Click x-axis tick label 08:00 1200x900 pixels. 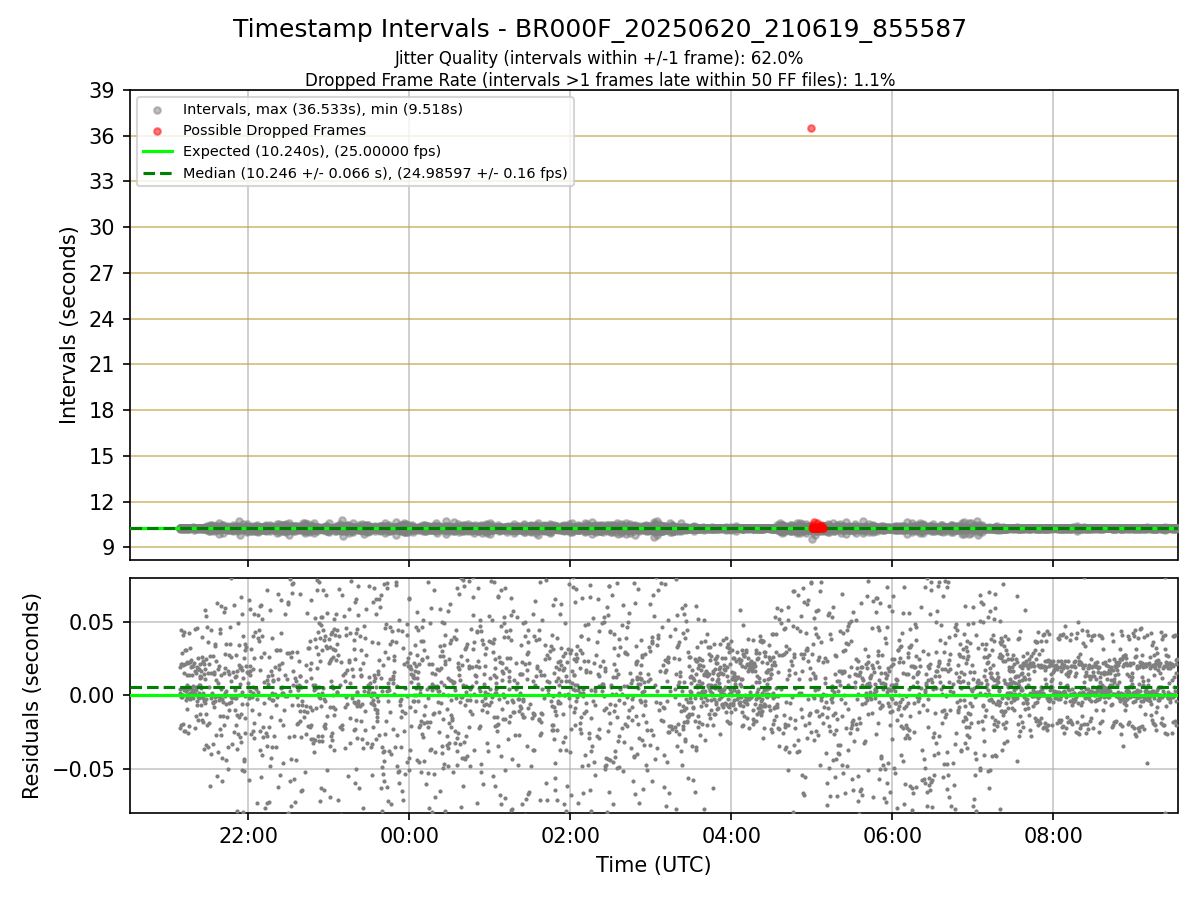pyautogui.click(x=1053, y=834)
